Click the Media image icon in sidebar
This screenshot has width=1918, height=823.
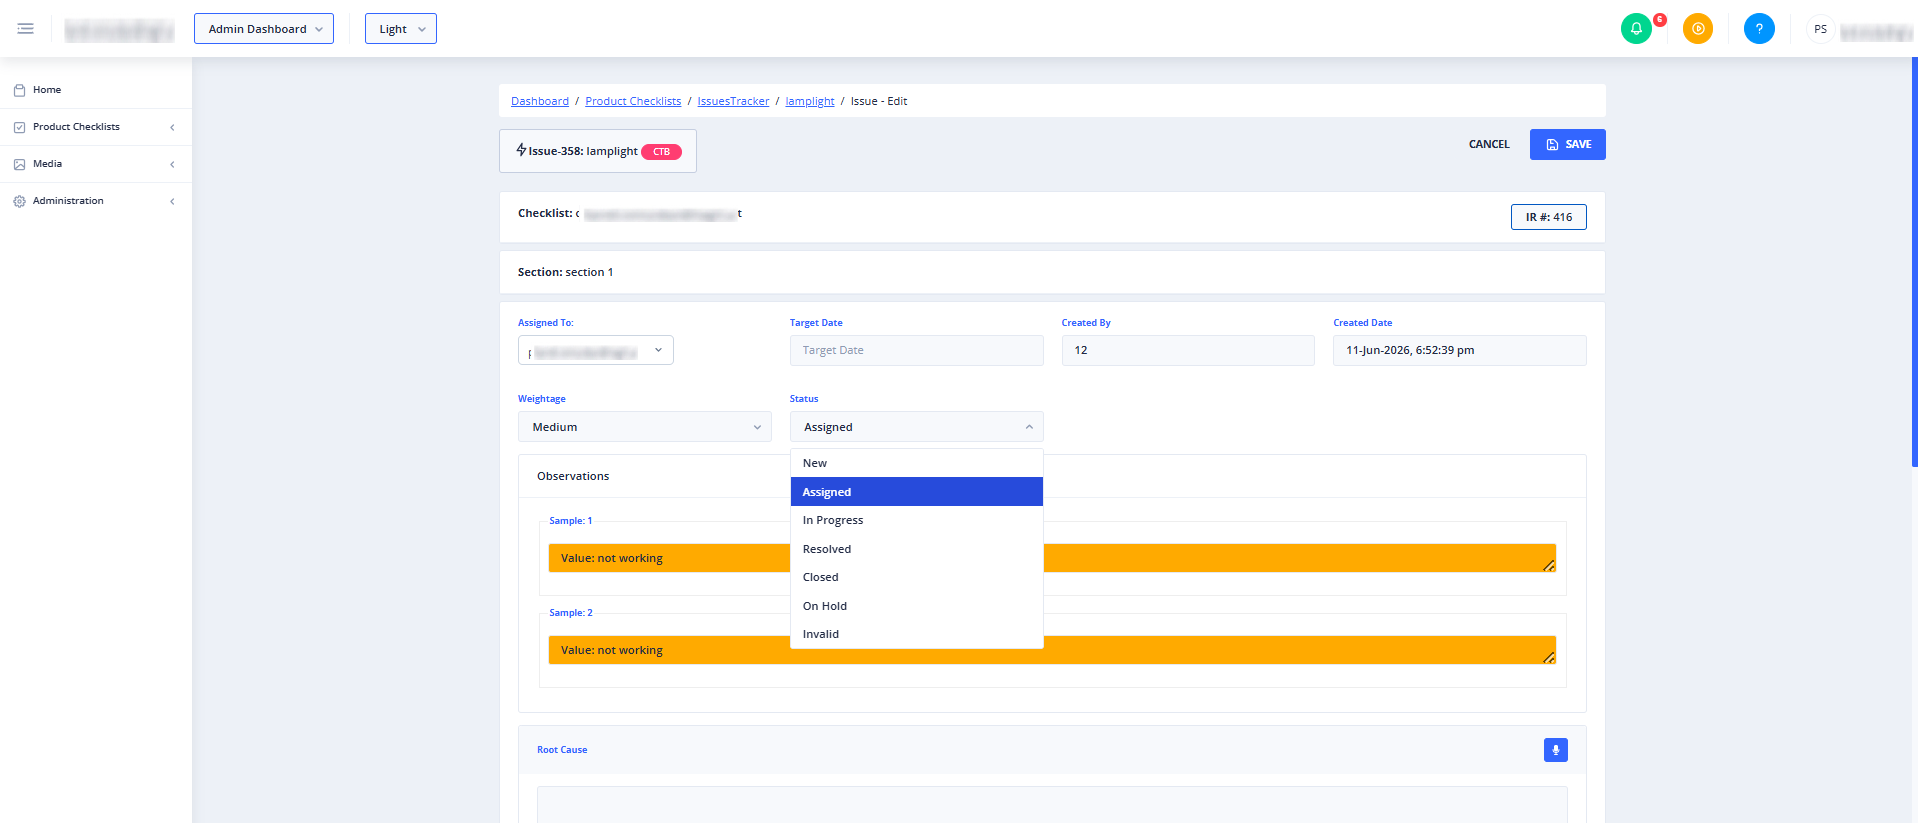tap(19, 164)
